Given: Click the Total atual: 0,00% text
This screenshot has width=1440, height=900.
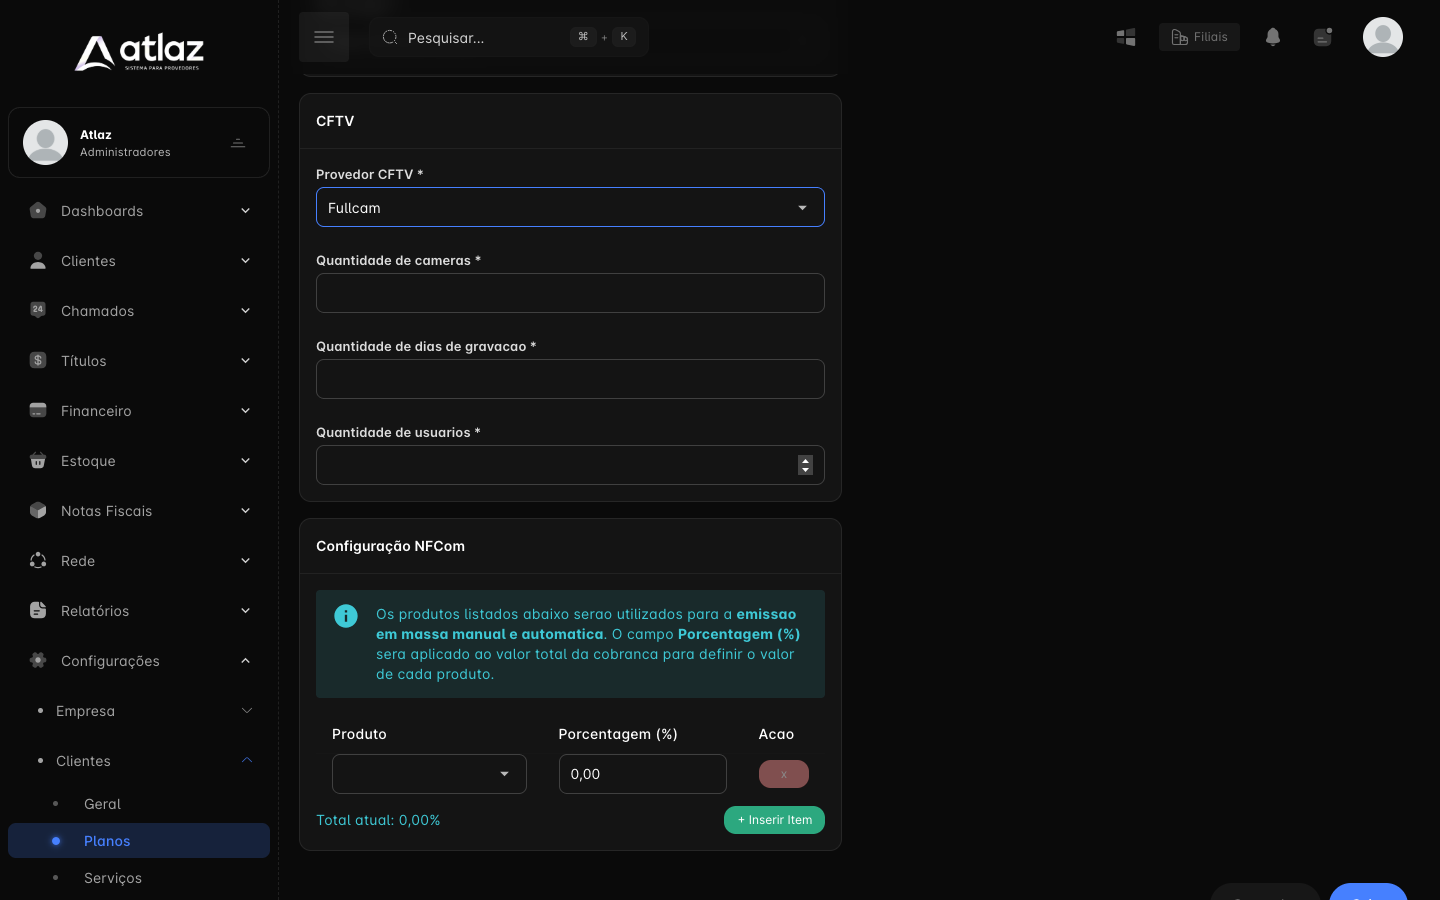Looking at the screenshot, I should [378, 820].
